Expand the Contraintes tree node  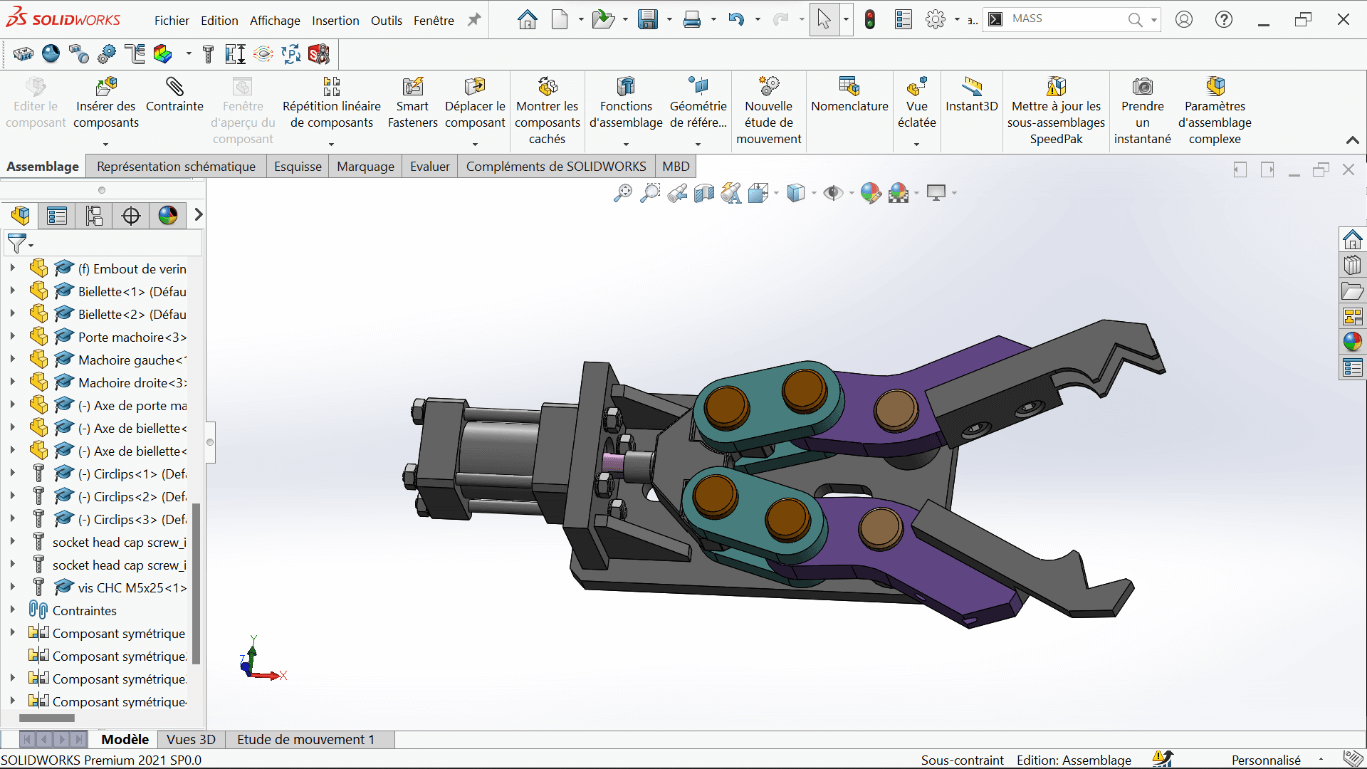pos(12,610)
